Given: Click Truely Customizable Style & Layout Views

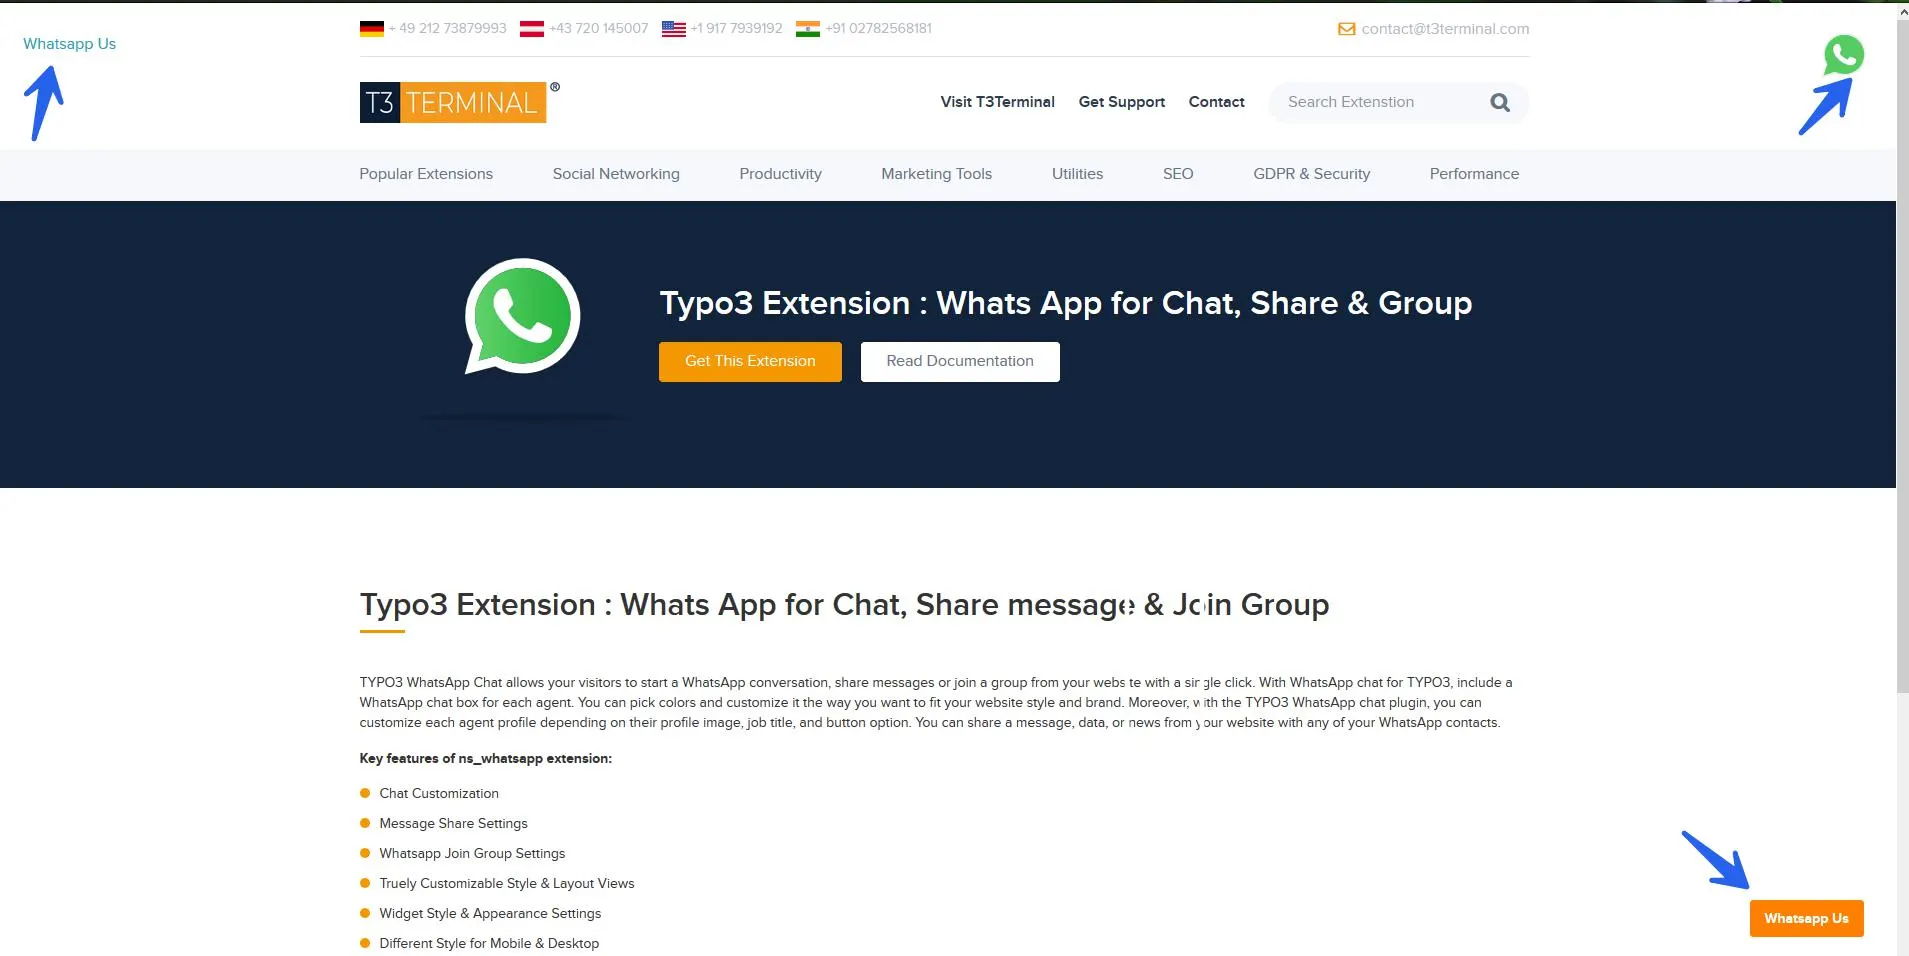Looking at the screenshot, I should pyautogui.click(x=506, y=883).
